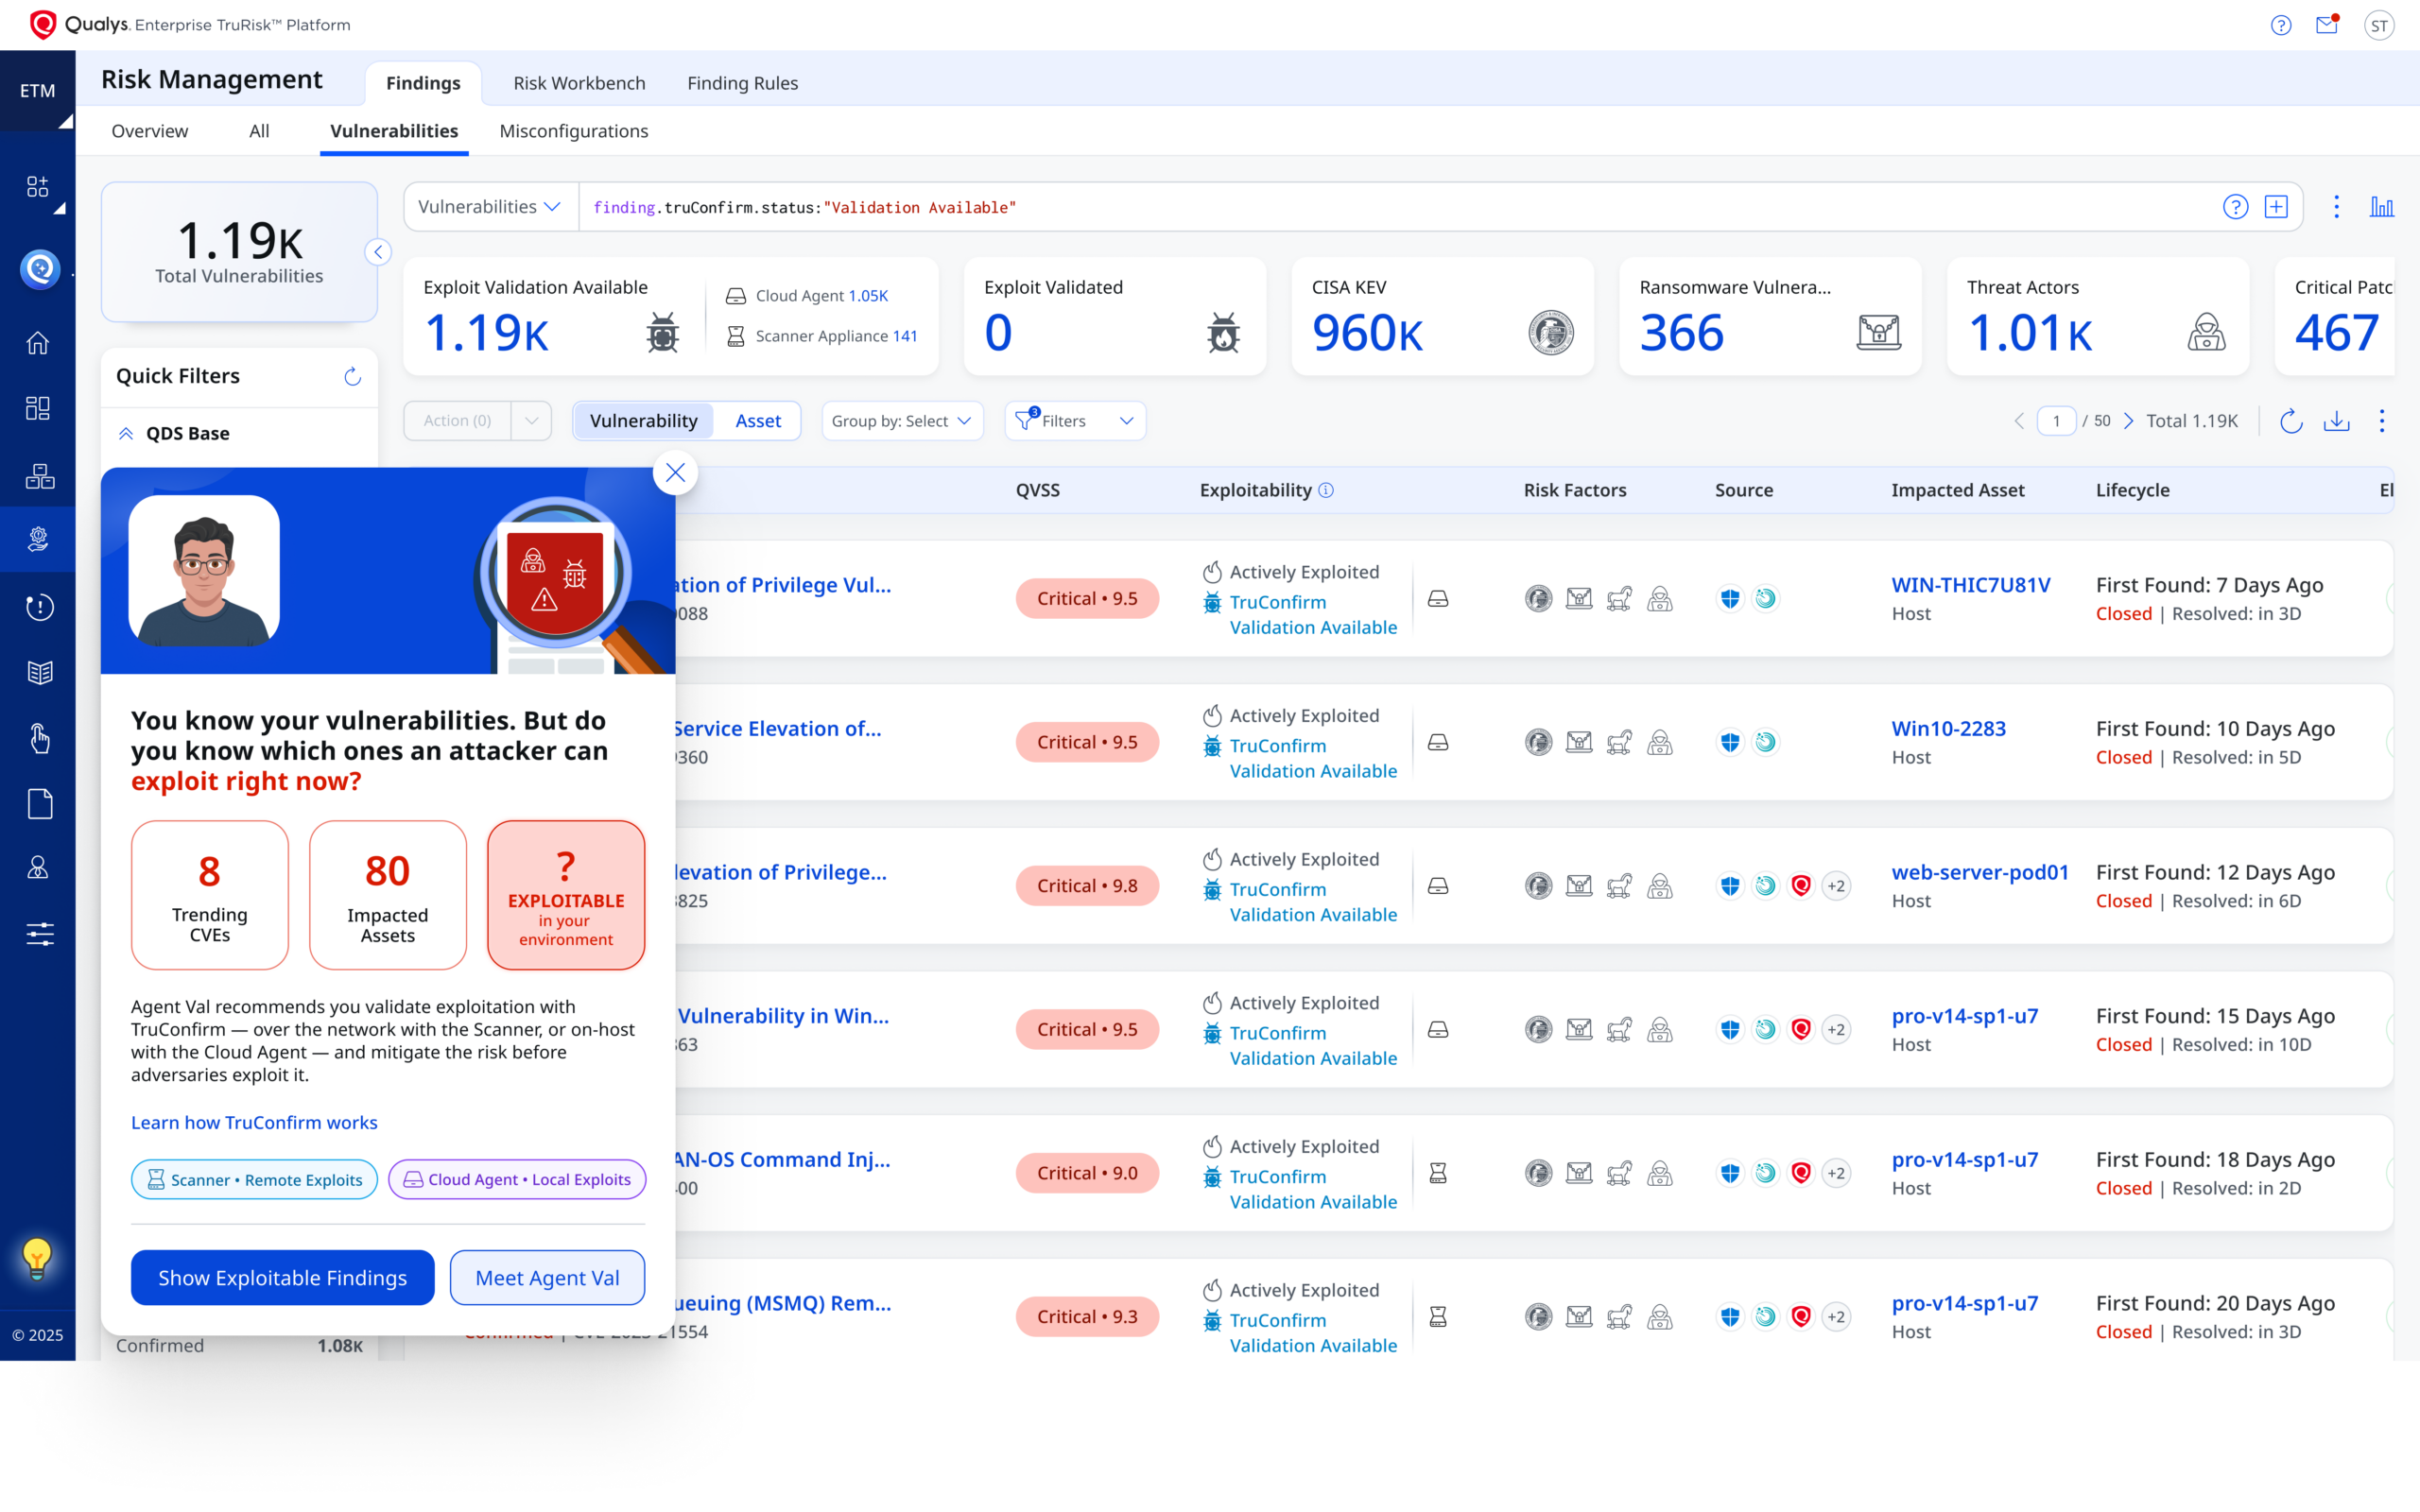Open the inventory blocks icon in the sidebar
The width and height of the screenshot is (2420, 1512).
(39, 476)
